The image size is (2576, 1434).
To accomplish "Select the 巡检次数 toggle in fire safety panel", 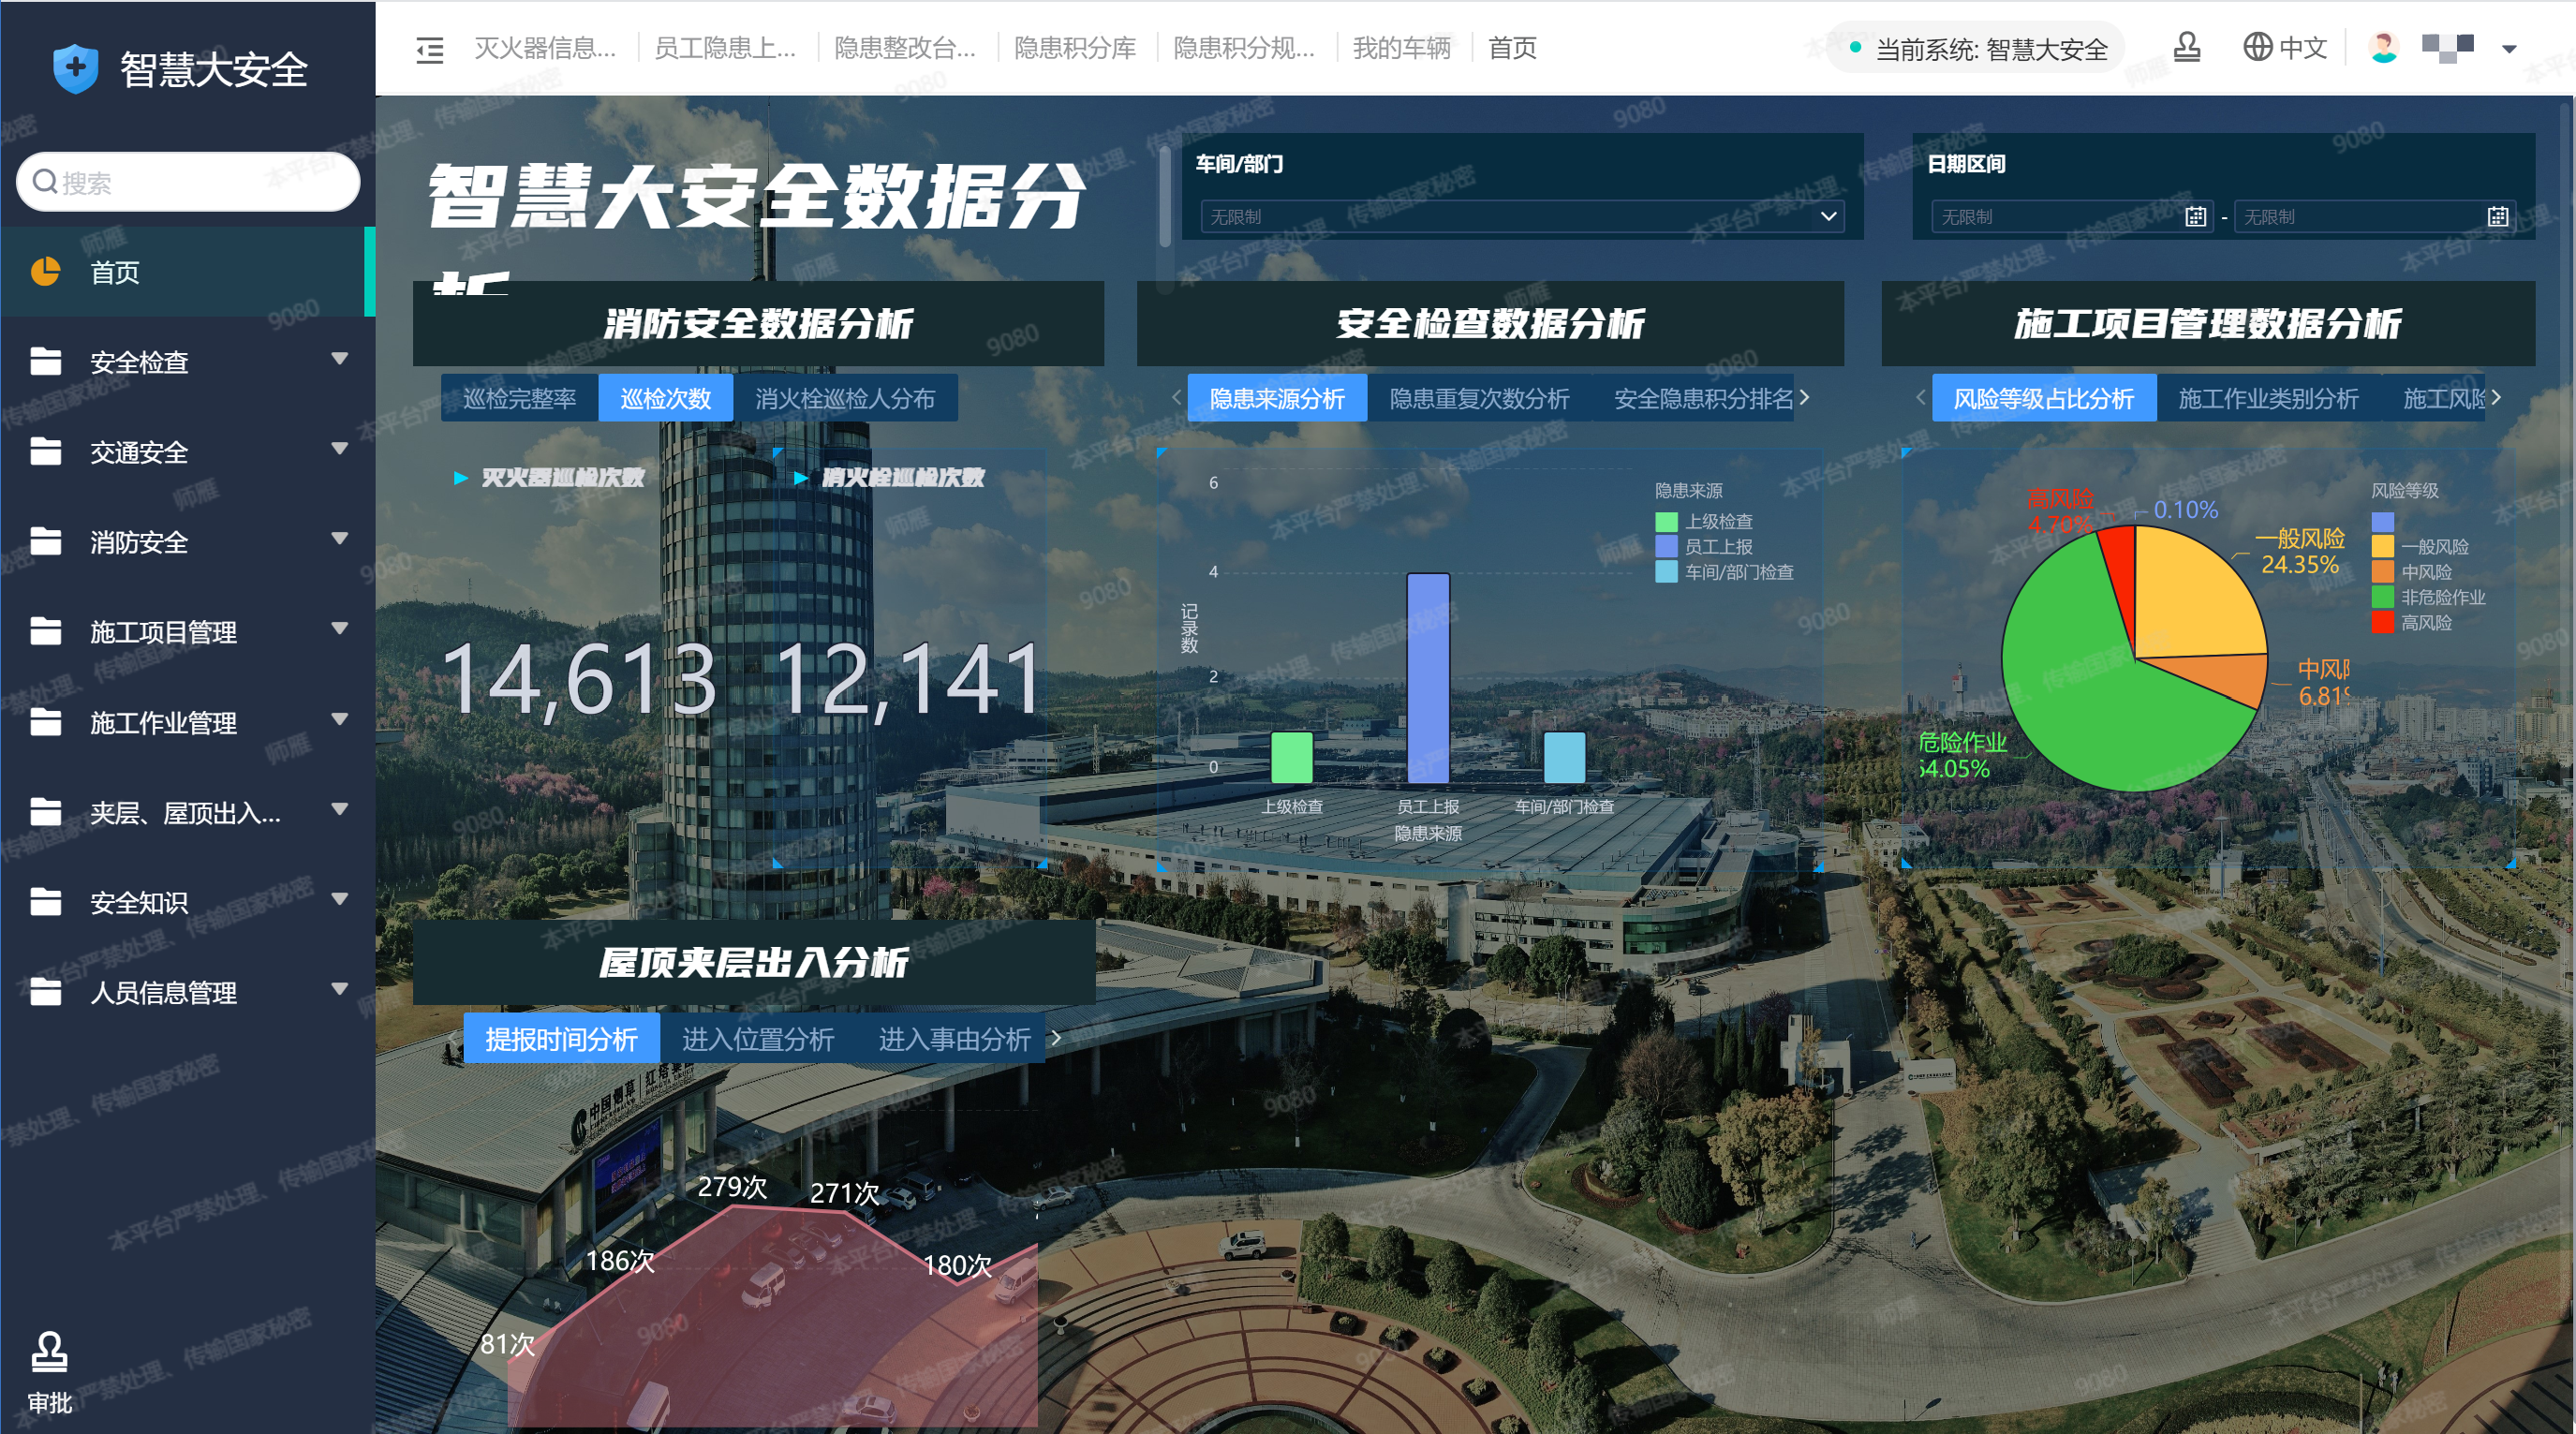I will (x=665, y=397).
